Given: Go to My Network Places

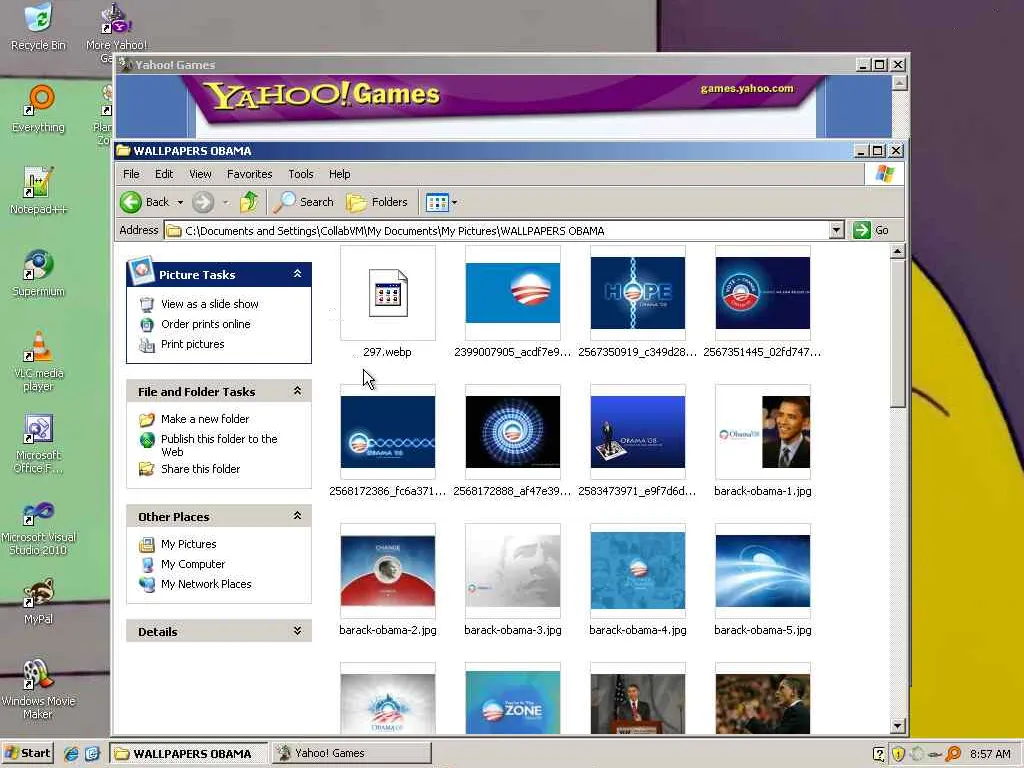Looking at the screenshot, I should [x=206, y=584].
